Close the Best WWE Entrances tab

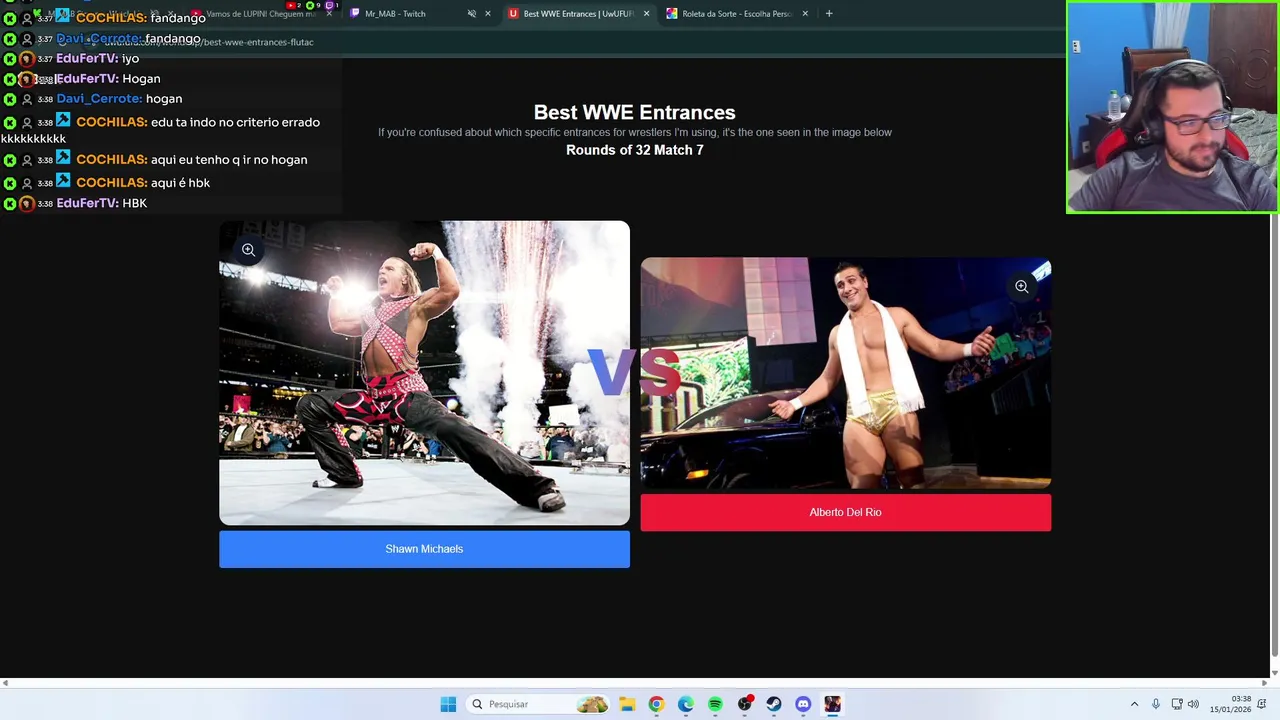tap(646, 14)
